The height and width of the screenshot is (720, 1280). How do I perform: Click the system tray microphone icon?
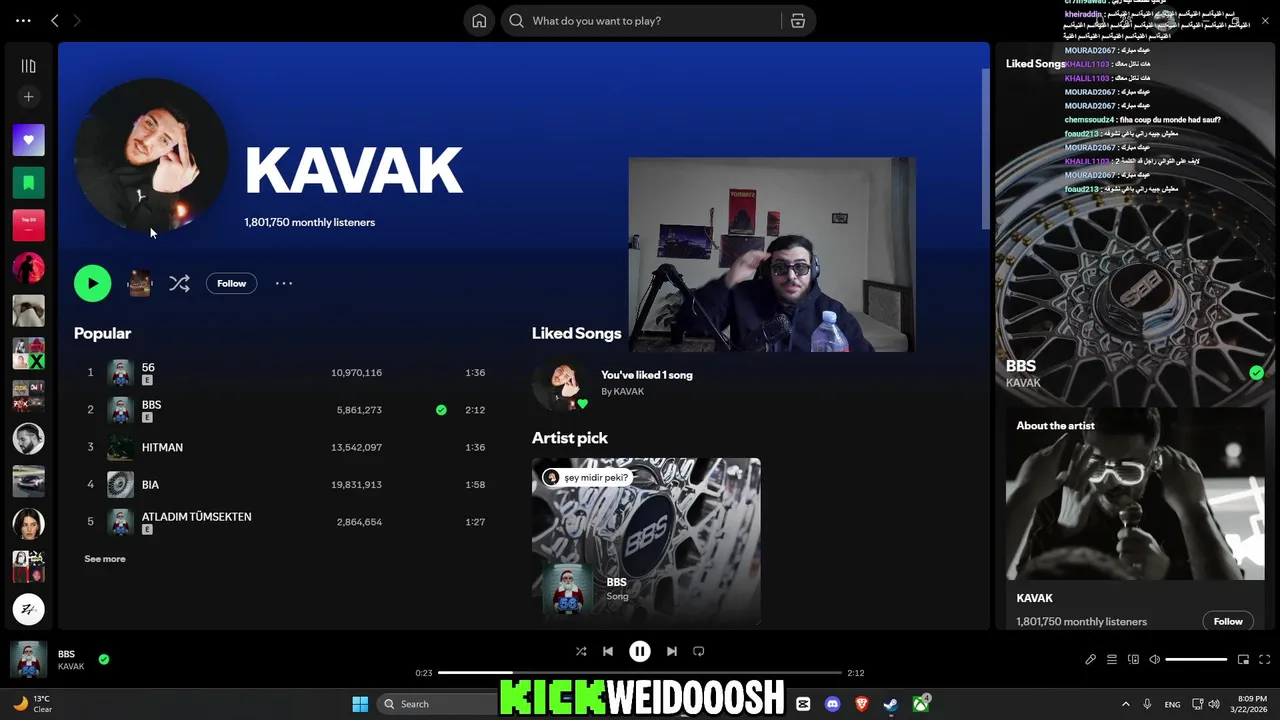pyautogui.click(x=1147, y=704)
